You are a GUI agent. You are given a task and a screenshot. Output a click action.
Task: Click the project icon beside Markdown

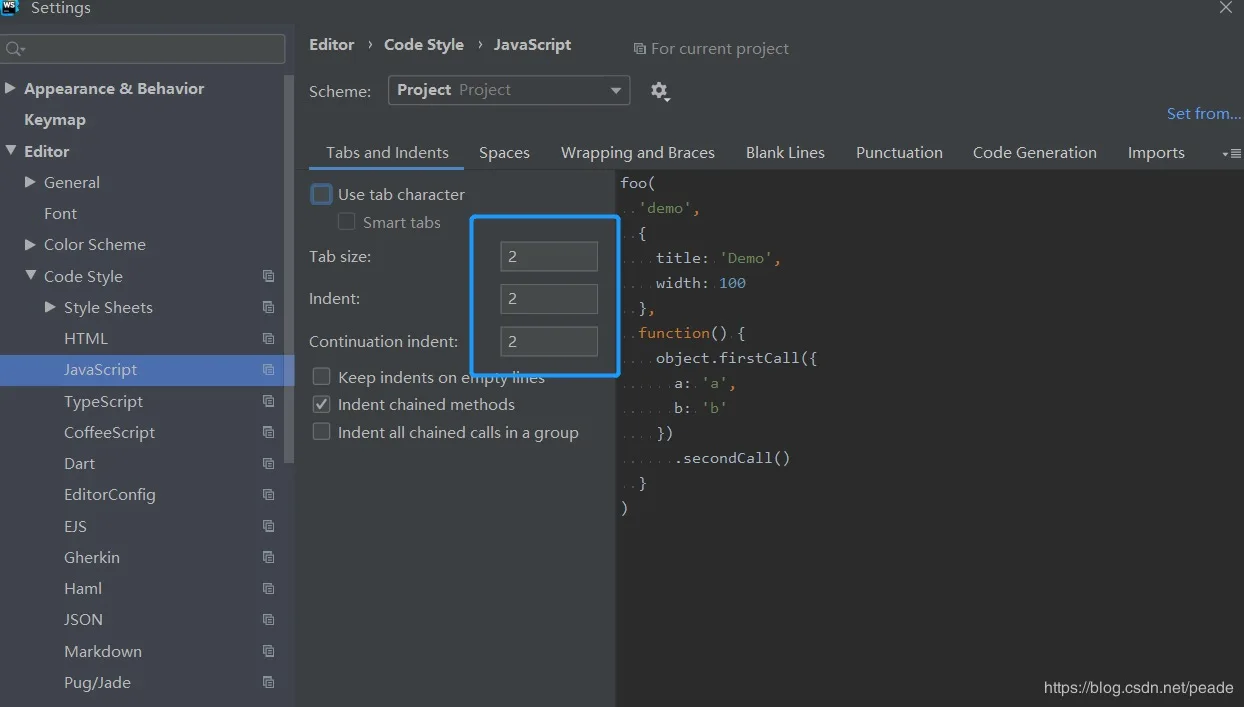click(x=268, y=651)
